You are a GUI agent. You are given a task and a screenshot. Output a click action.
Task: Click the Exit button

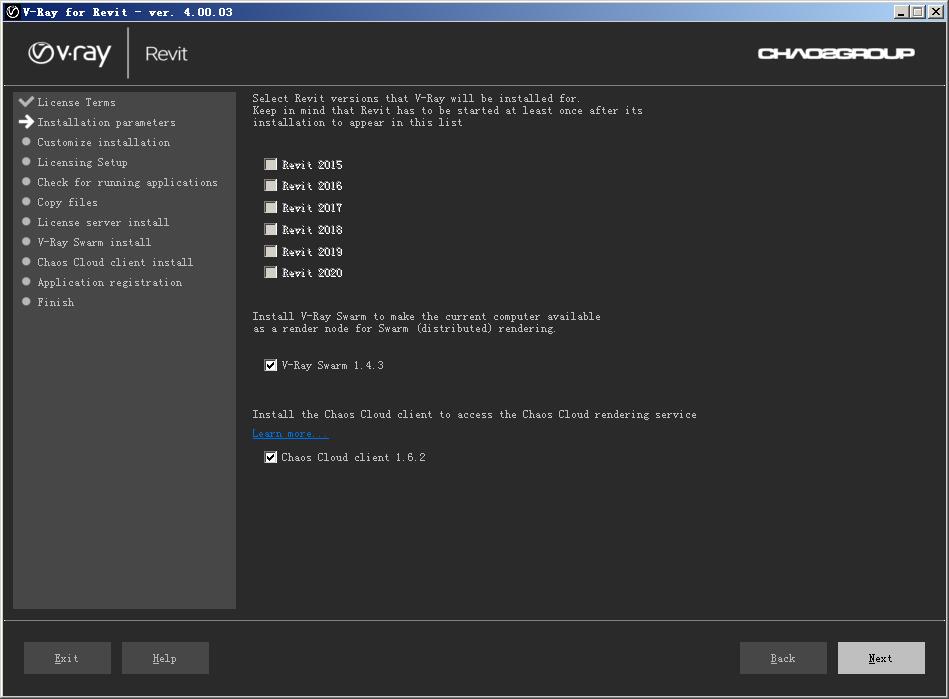click(67, 658)
